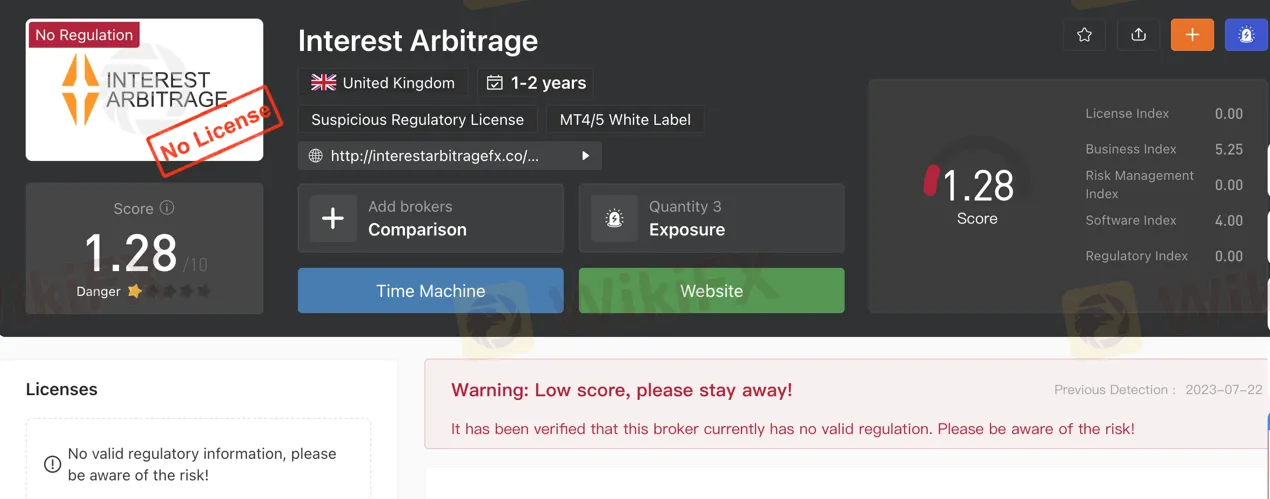This screenshot has height=499, width=1270.
Task: Click the star favorite icon
Action: point(1084,35)
